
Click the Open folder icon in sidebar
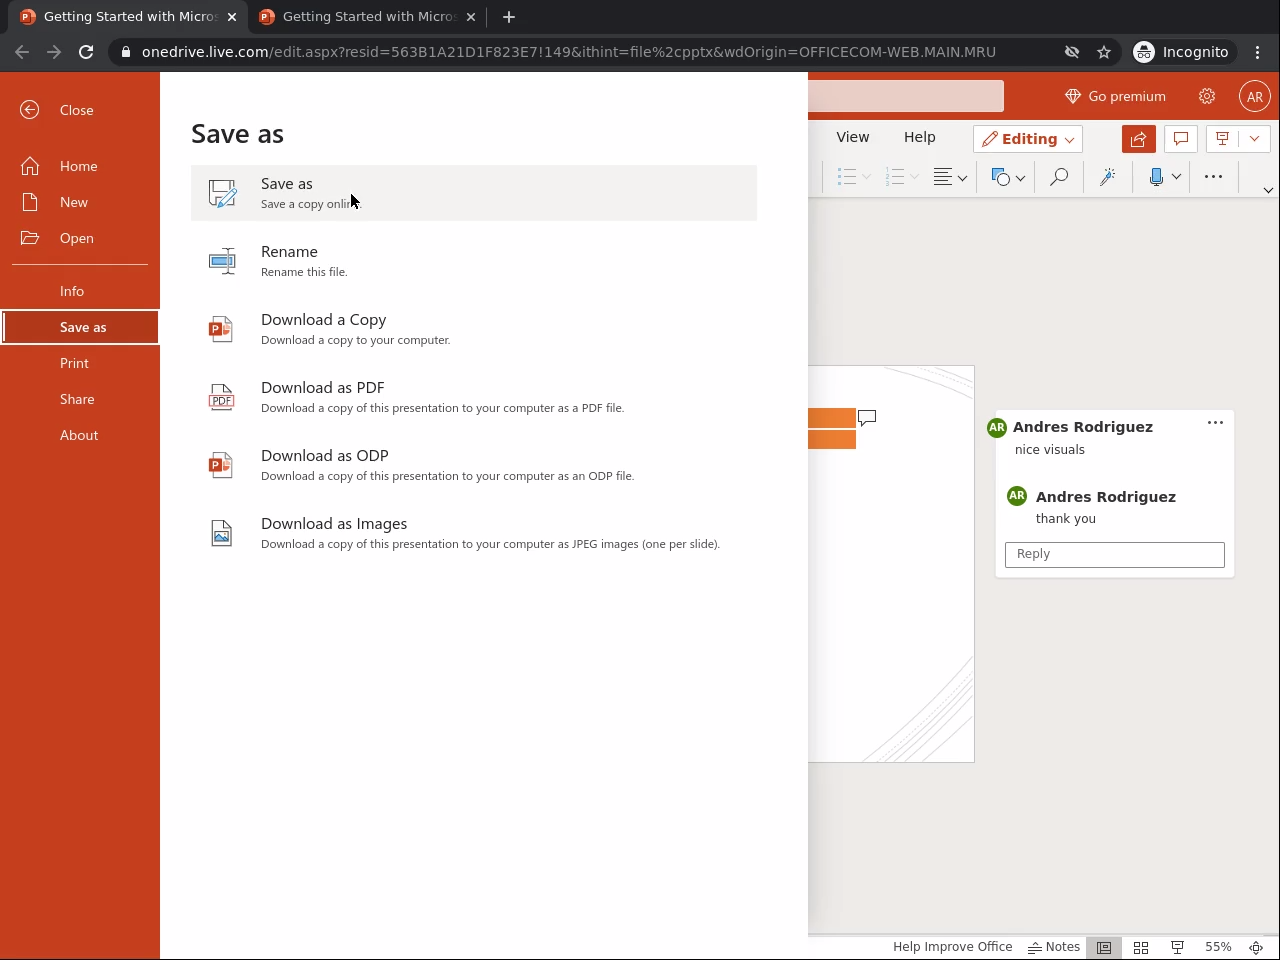pos(30,238)
